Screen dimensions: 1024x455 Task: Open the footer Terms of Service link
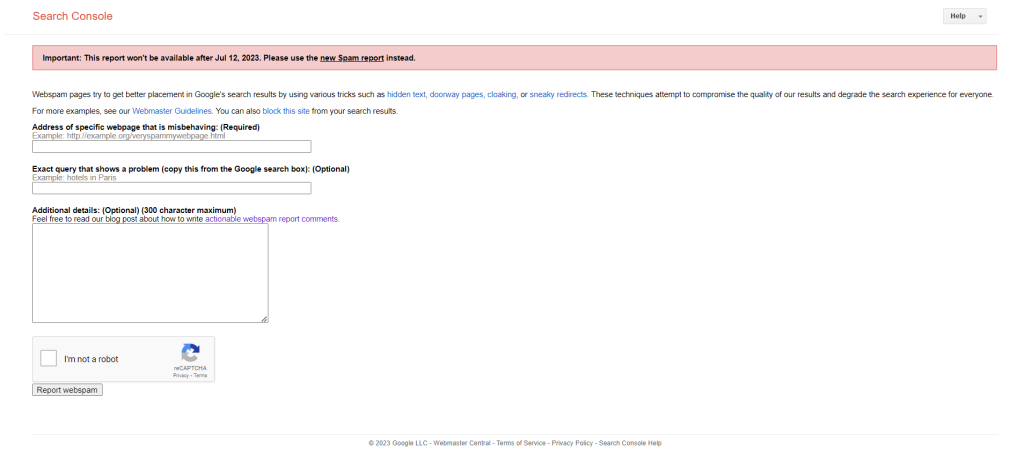520,443
